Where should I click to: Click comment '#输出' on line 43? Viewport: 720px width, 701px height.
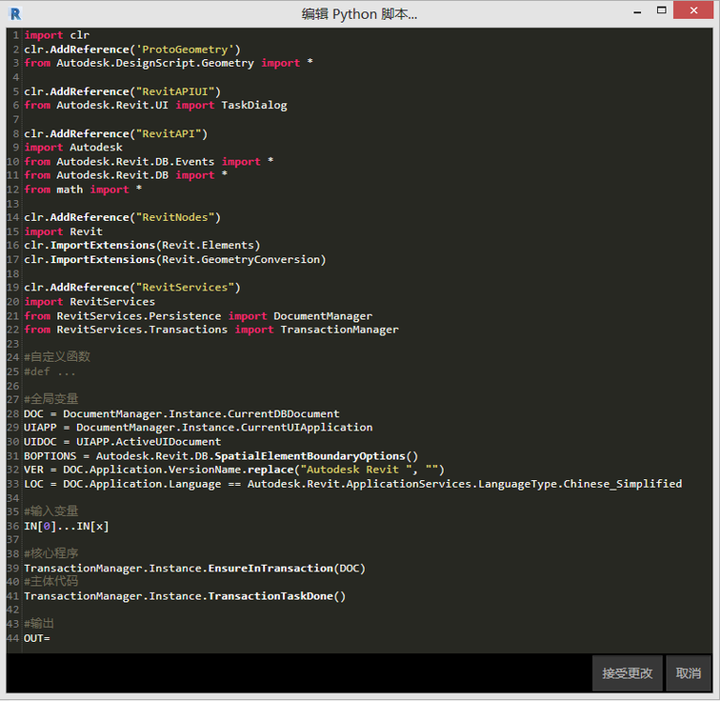tap(39, 623)
